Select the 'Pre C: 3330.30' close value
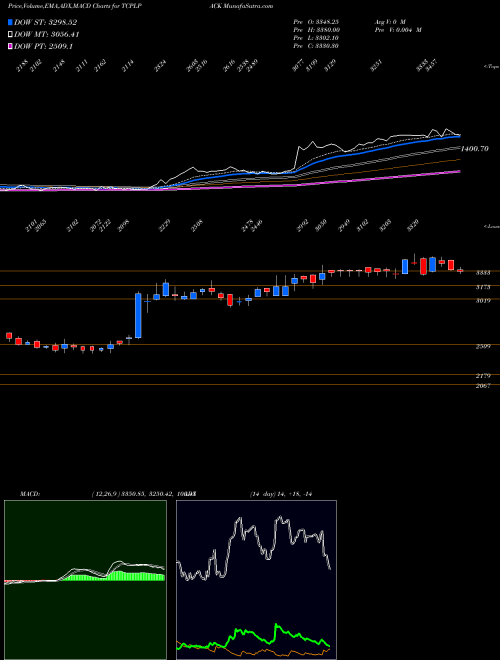Viewport: 500px width, 660px height. click(x=316, y=46)
